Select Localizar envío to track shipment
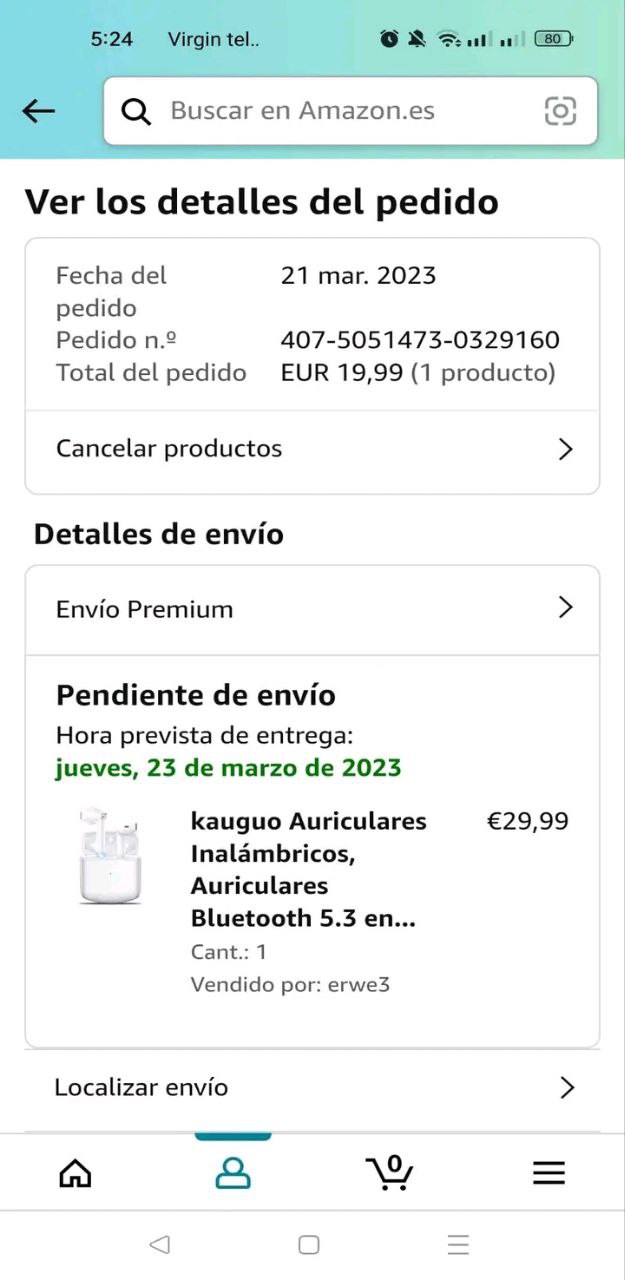Viewport: 625px width, 1280px height. tap(312, 1087)
